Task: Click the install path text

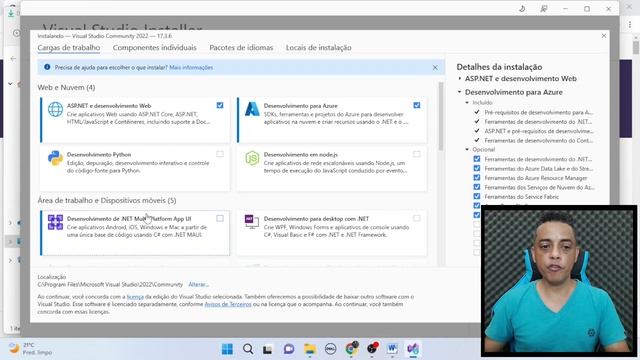Action: click(110, 284)
